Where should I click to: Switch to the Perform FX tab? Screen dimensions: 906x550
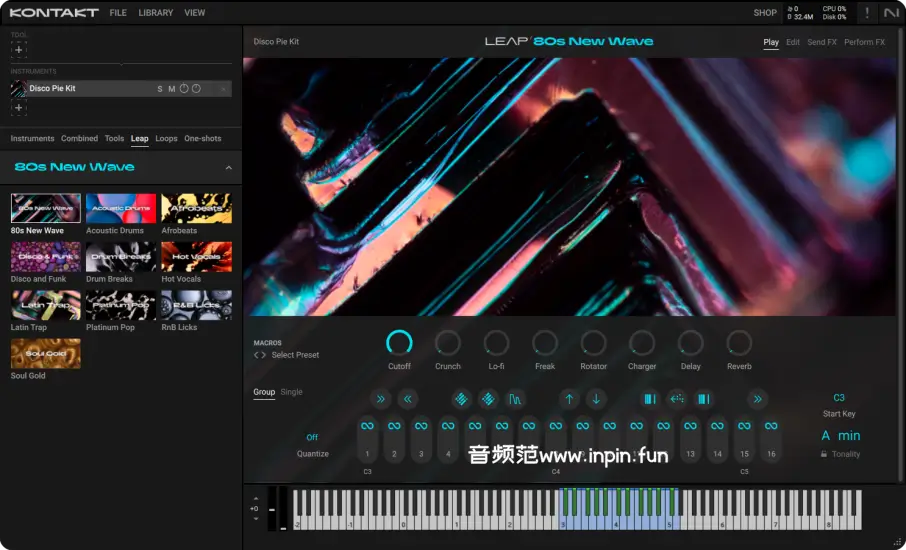click(x=864, y=42)
